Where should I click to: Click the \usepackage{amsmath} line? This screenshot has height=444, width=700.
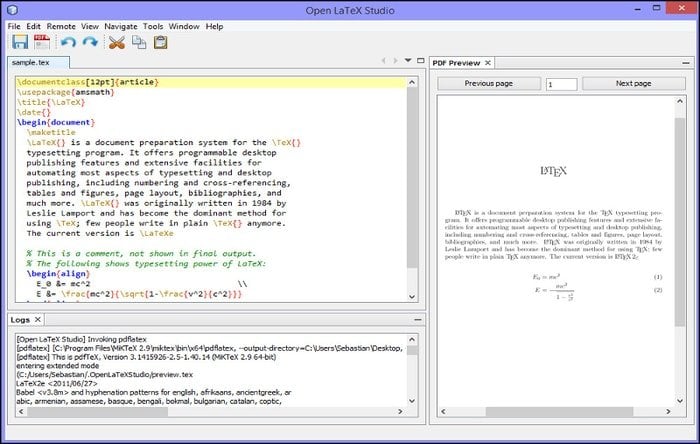click(x=66, y=92)
